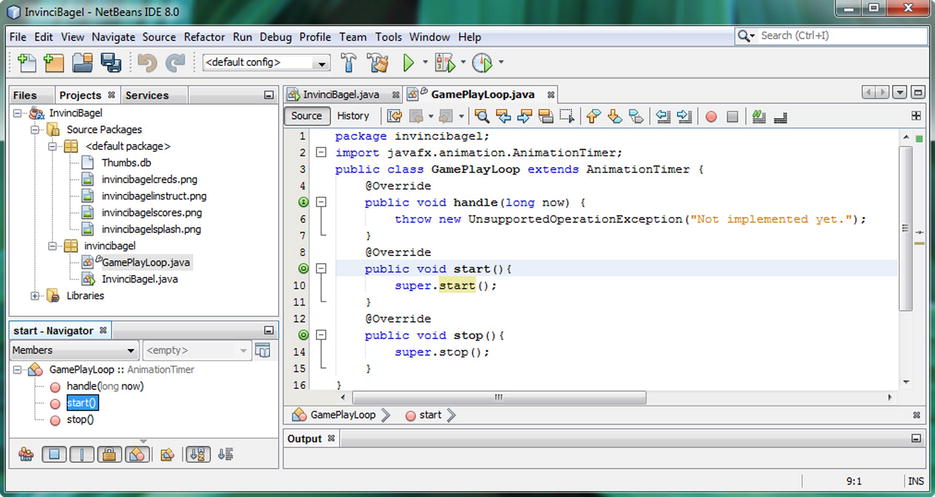Toggle Show Inner Classes filter in Navigator
The height and width of the screenshot is (497, 935).
point(137,455)
